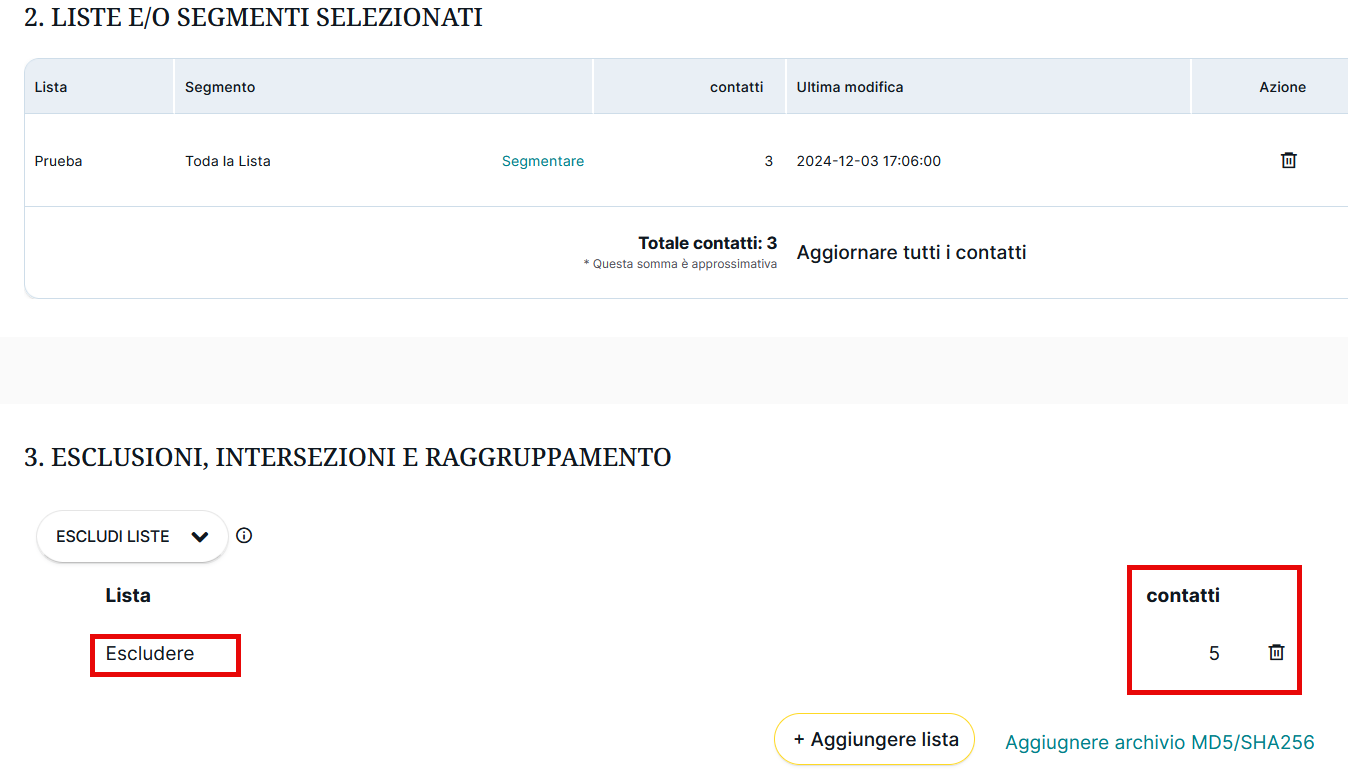Screen dimensions: 1348x780
Task: Click info icon beside ESCLUDI LISTE
Action: [244, 536]
